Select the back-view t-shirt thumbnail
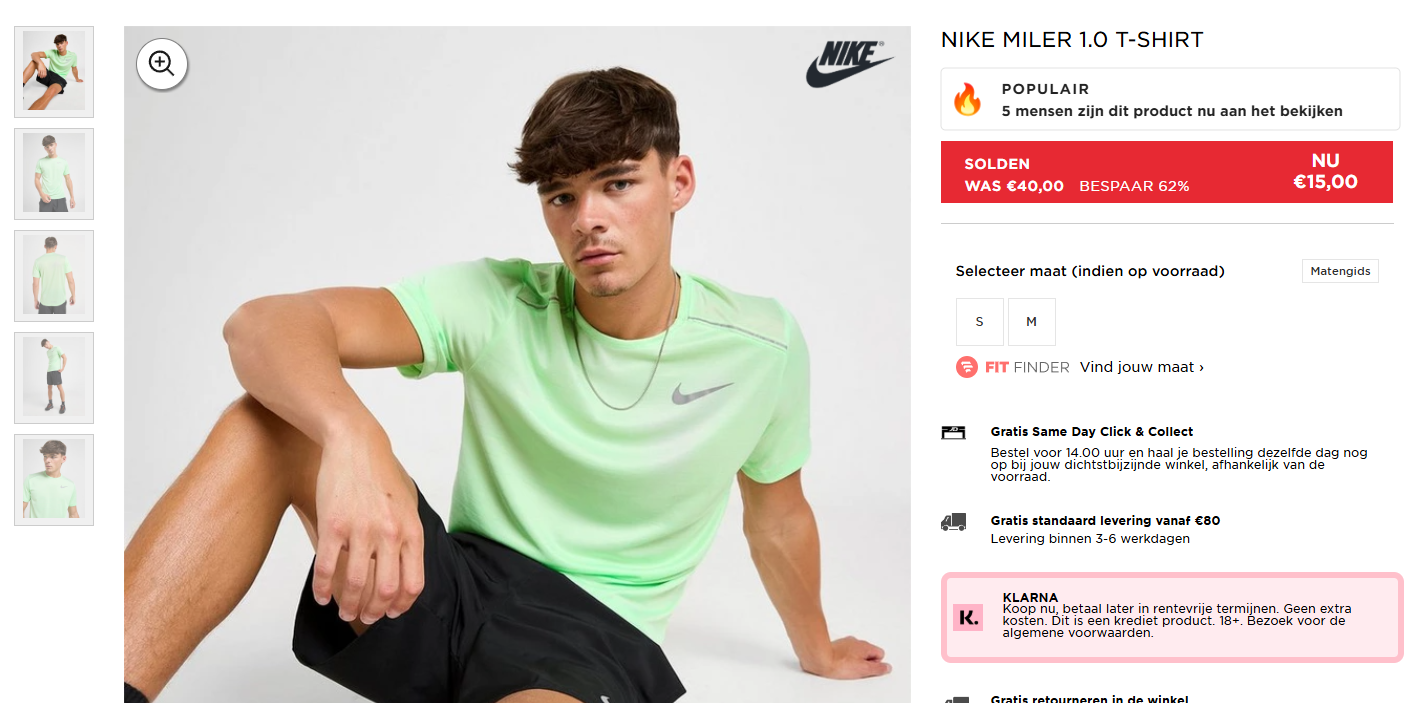This screenshot has width=1427, height=703. click(x=53, y=275)
